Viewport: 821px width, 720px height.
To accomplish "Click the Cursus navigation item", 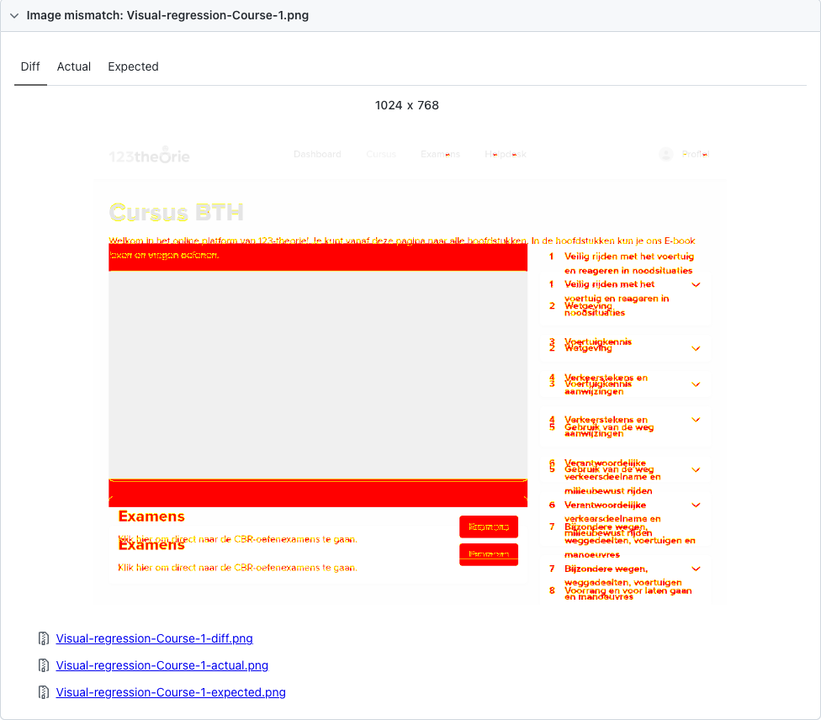I will (x=381, y=154).
